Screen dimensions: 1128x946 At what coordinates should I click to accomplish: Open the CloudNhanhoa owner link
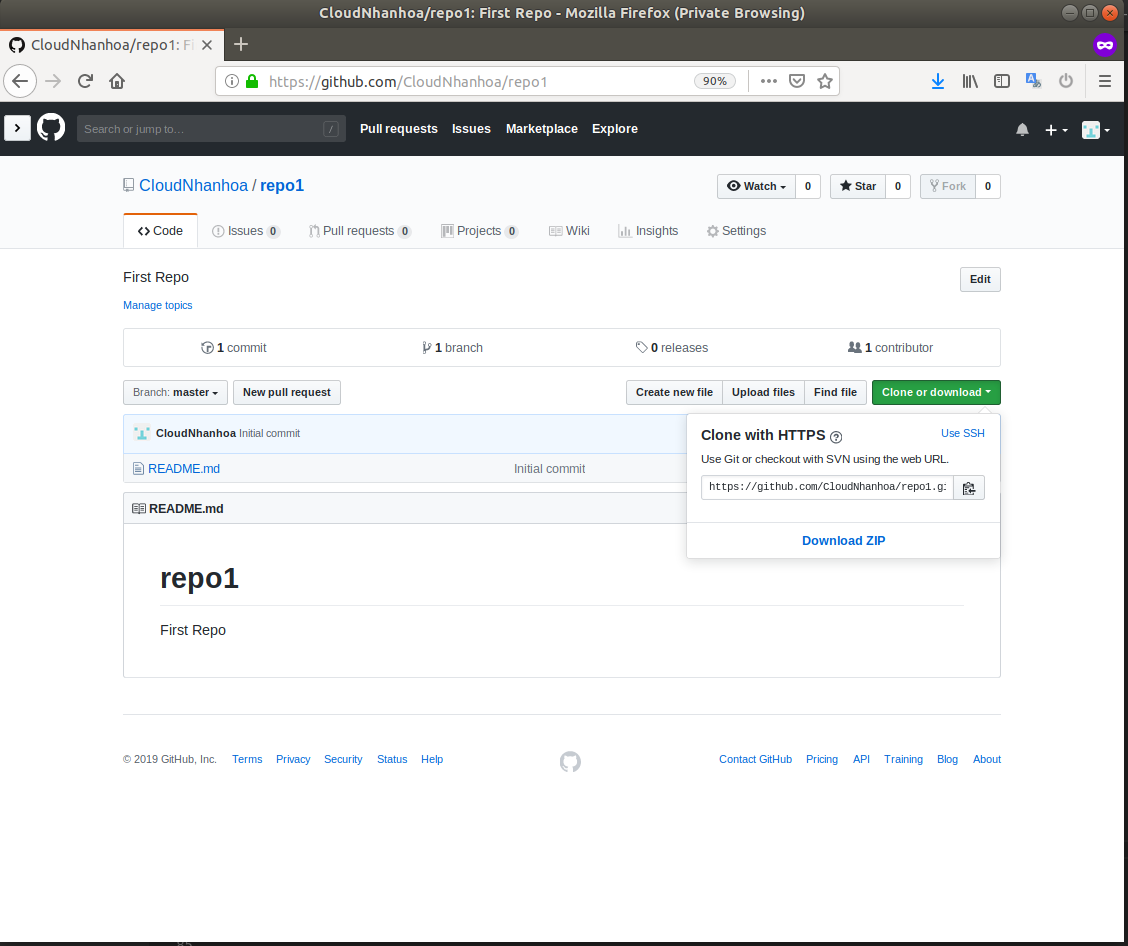tap(193, 186)
